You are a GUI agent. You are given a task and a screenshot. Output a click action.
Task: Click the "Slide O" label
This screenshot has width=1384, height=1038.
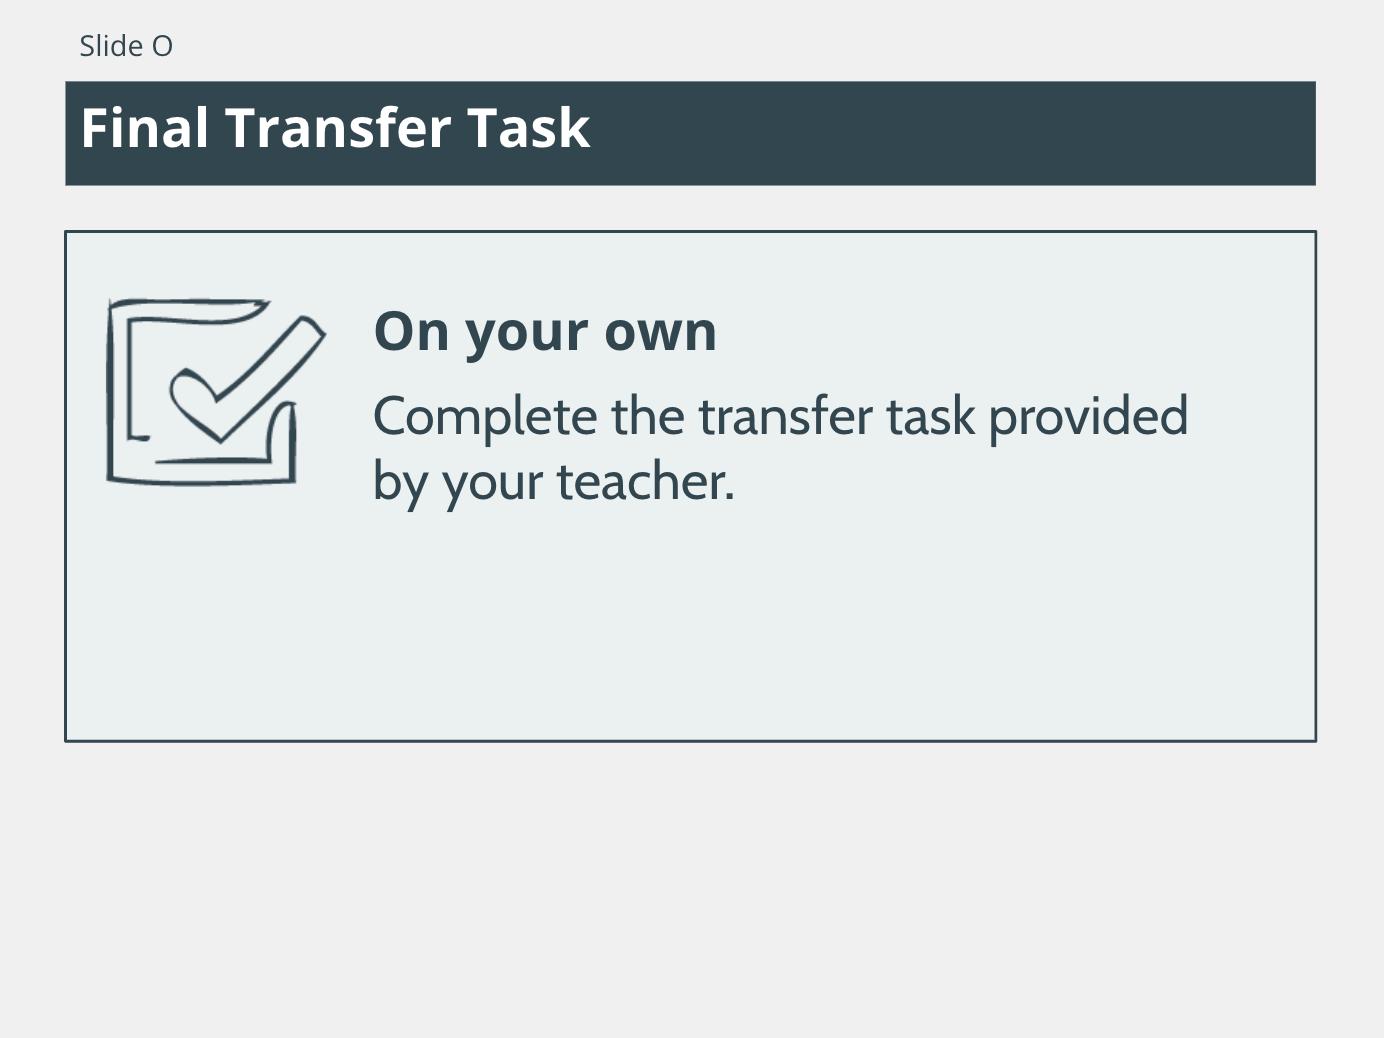click(126, 46)
